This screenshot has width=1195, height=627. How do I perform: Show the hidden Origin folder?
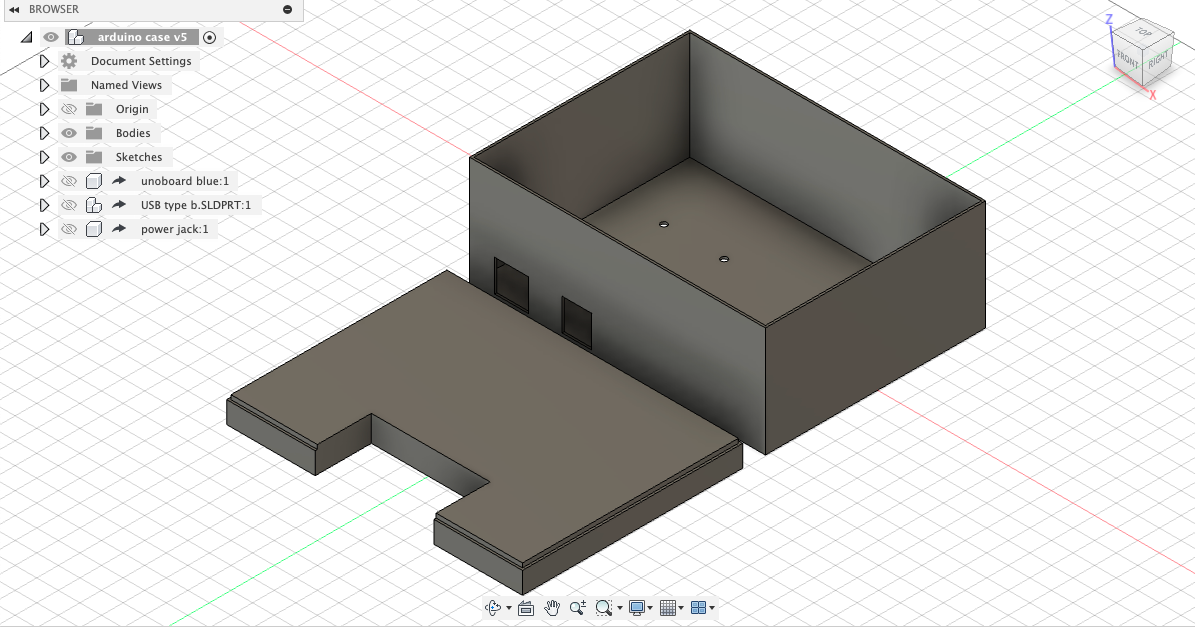pyautogui.click(x=69, y=109)
